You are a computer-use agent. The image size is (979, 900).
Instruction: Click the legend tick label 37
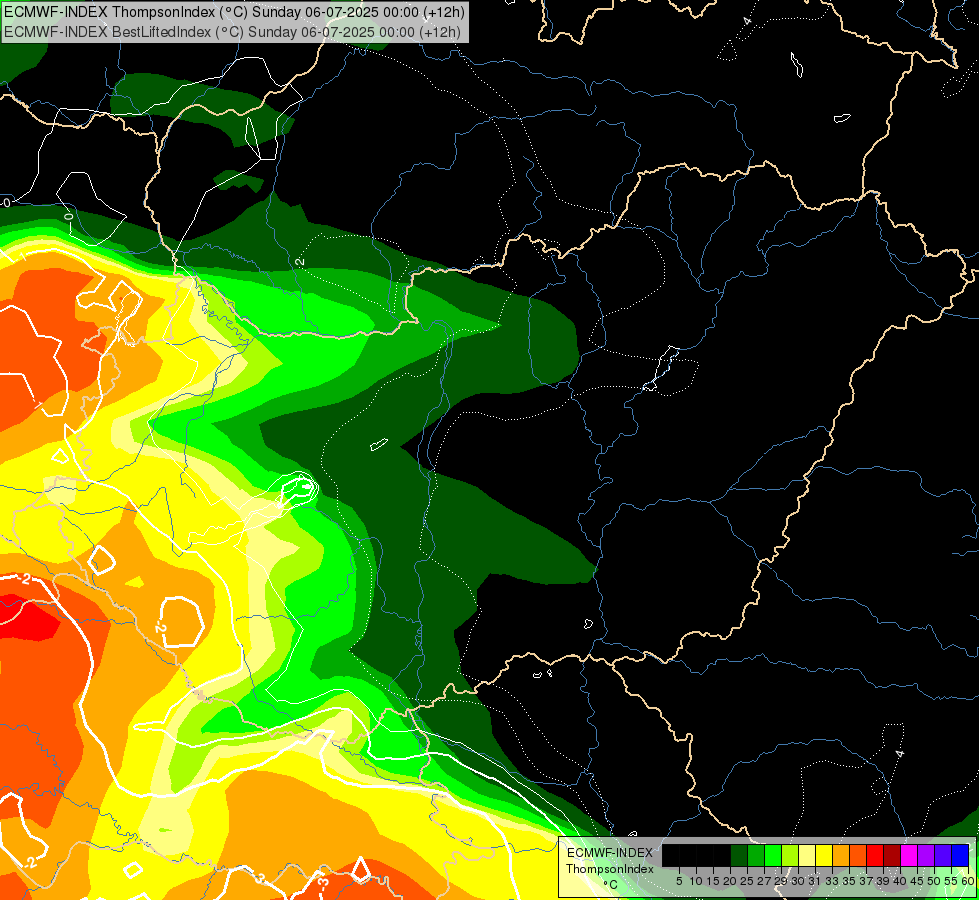tap(866, 881)
